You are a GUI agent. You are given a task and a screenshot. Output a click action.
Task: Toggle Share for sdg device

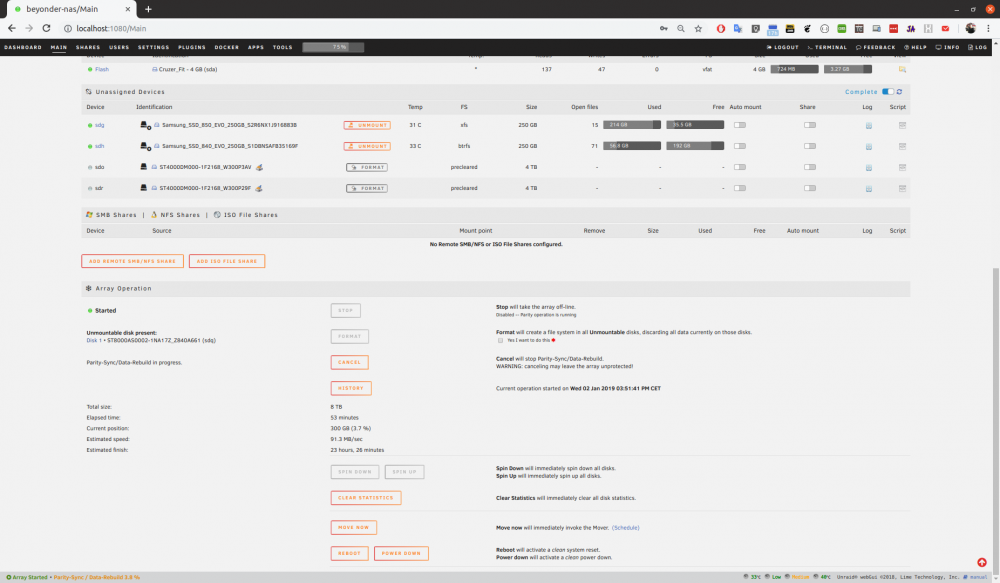pos(810,125)
